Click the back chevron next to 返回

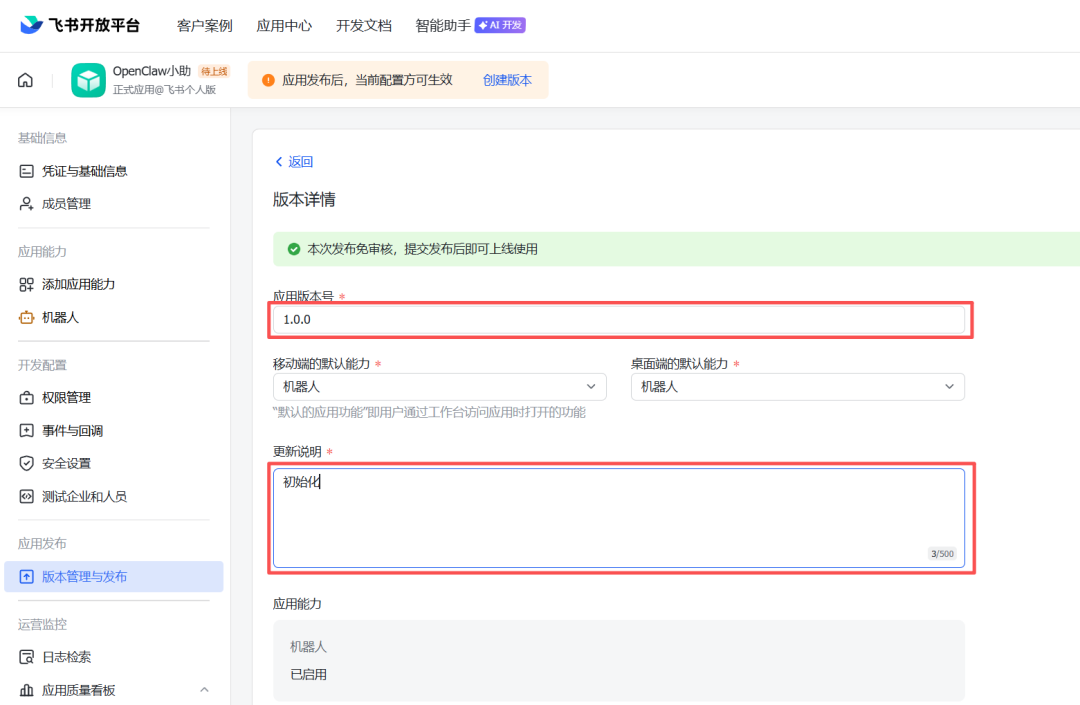point(279,162)
